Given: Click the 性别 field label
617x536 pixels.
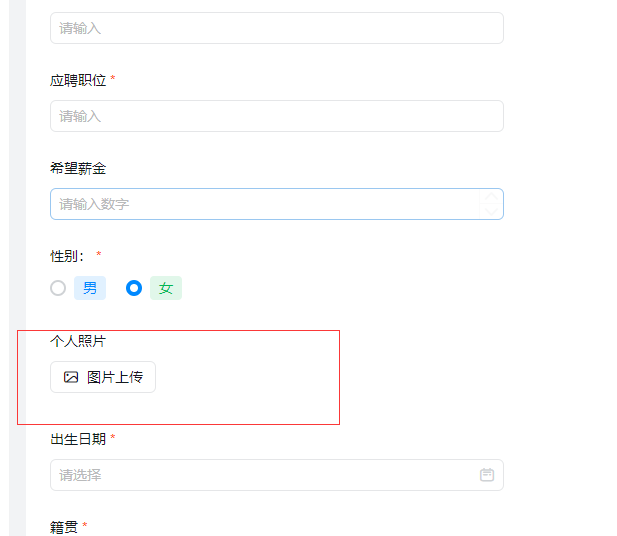Looking at the screenshot, I should [67, 256].
